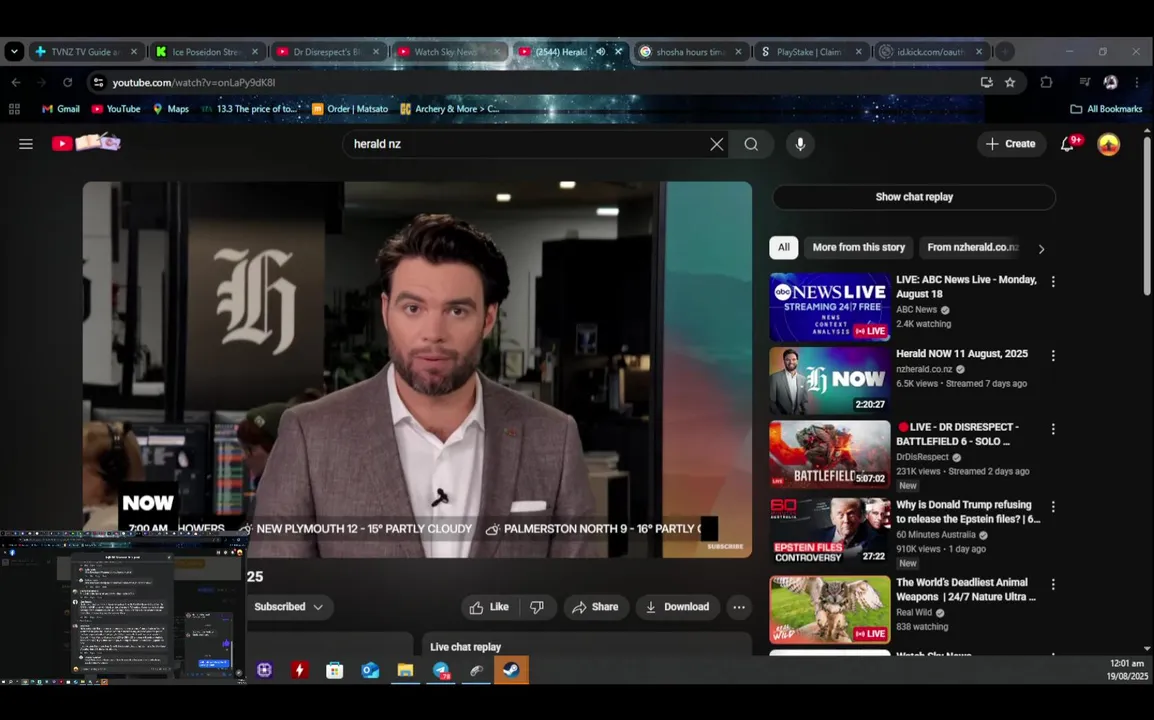Run the search with the magnifier button
Screen dimensions: 1154x720
(751, 144)
